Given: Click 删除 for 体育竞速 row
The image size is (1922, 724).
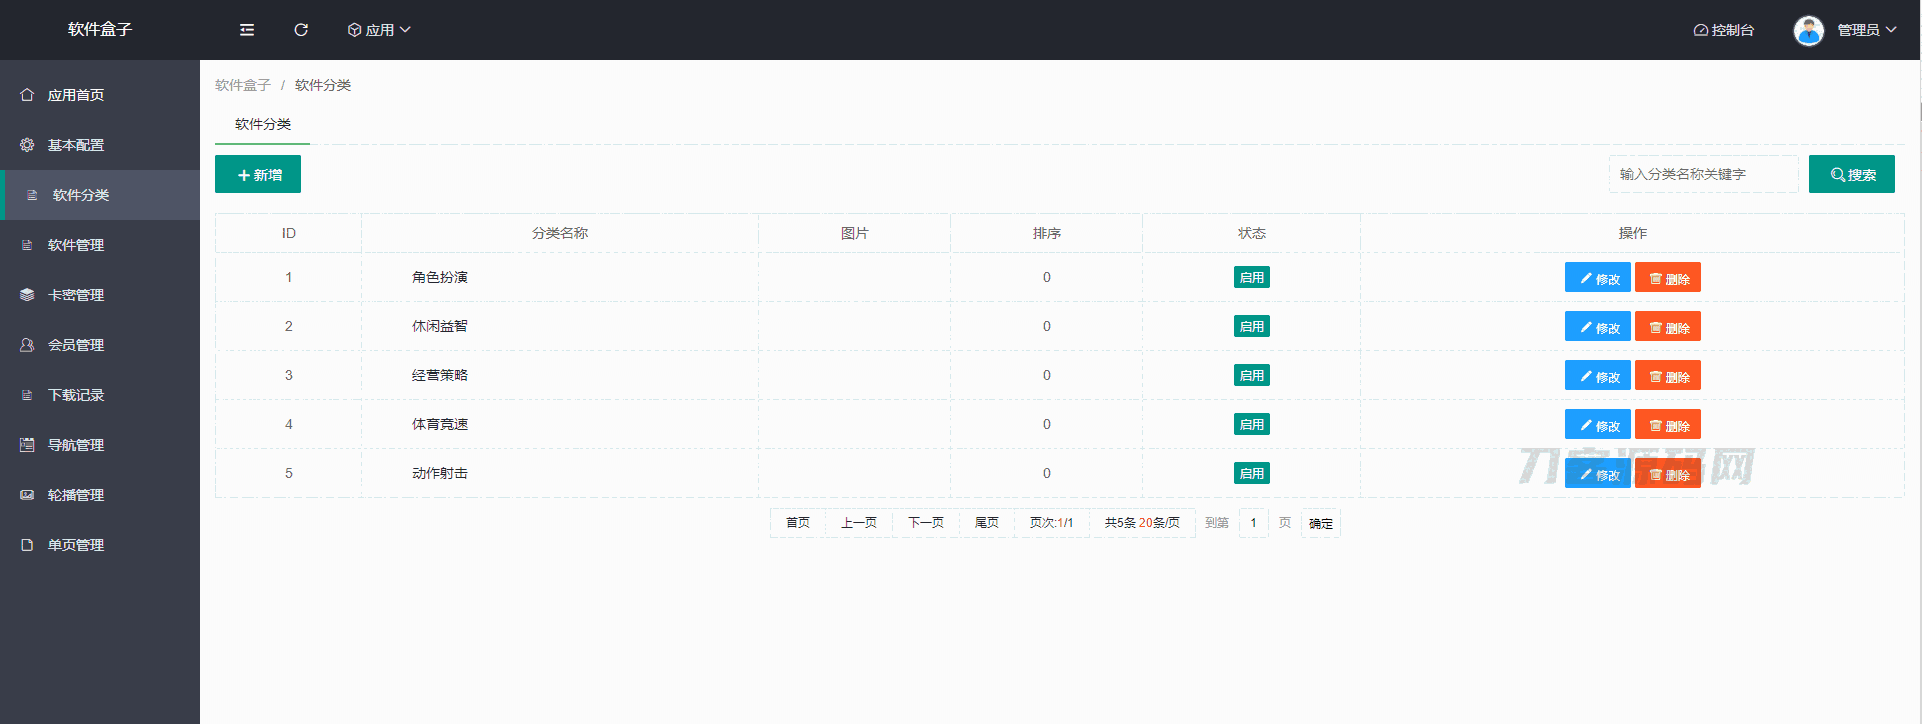Looking at the screenshot, I should click(x=1668, y=424).
